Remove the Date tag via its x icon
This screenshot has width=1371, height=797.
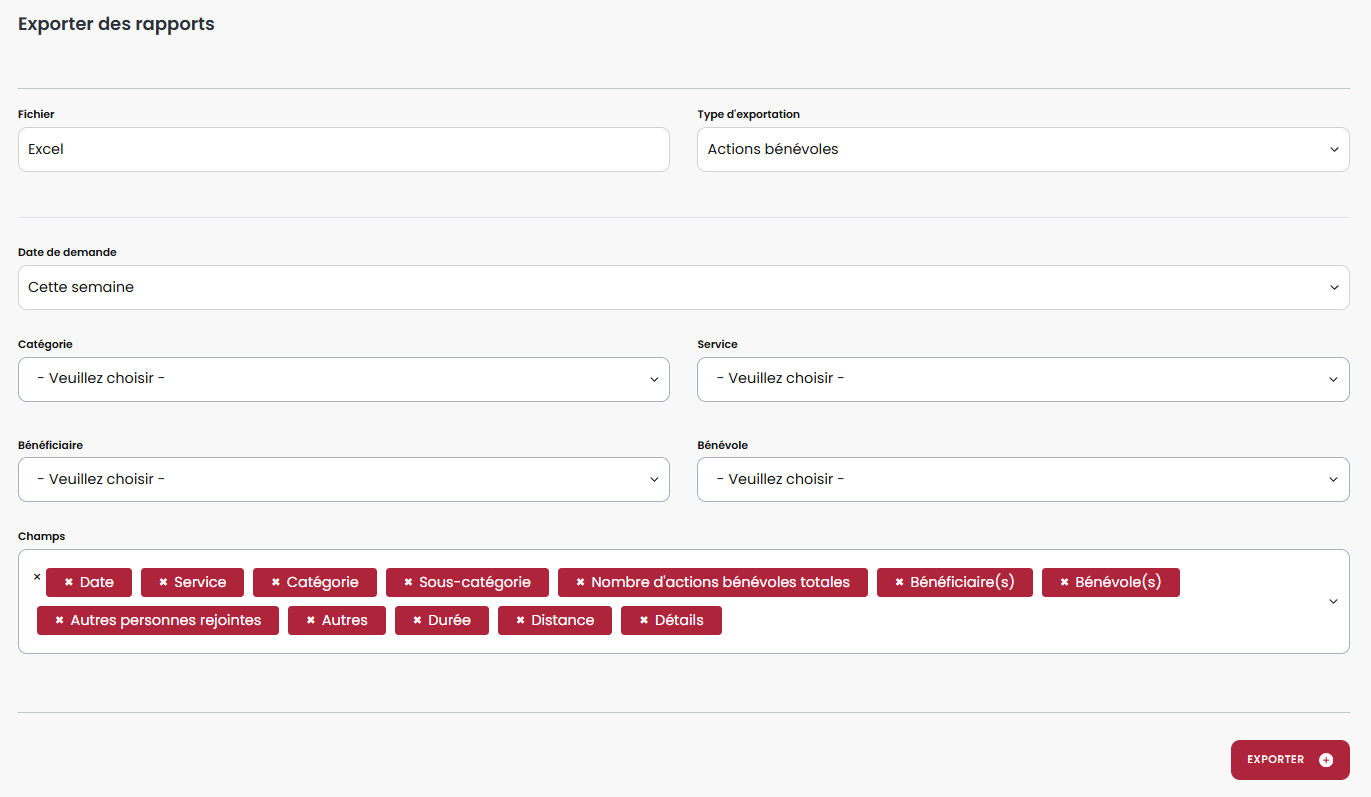(69, 582)
